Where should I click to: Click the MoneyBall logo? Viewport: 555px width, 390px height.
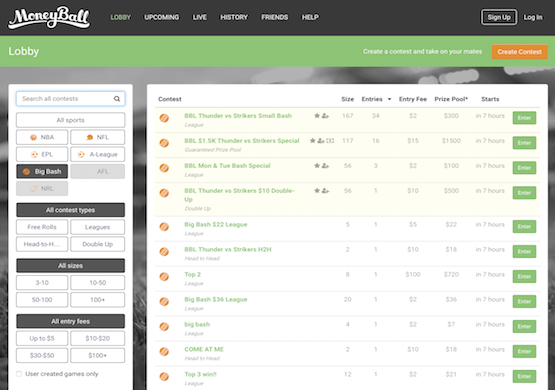point(49,17)
